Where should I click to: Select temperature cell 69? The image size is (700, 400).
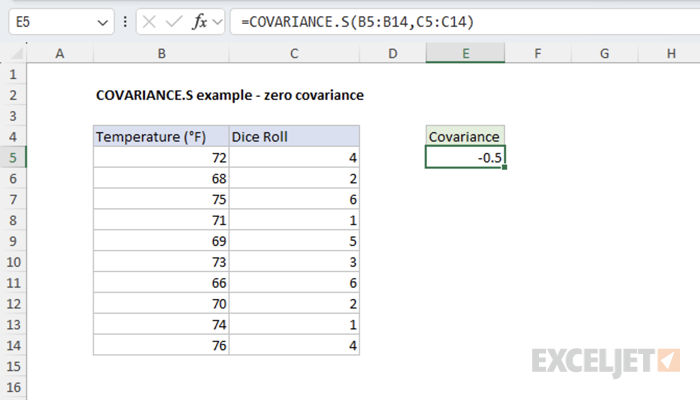[161, 241]
